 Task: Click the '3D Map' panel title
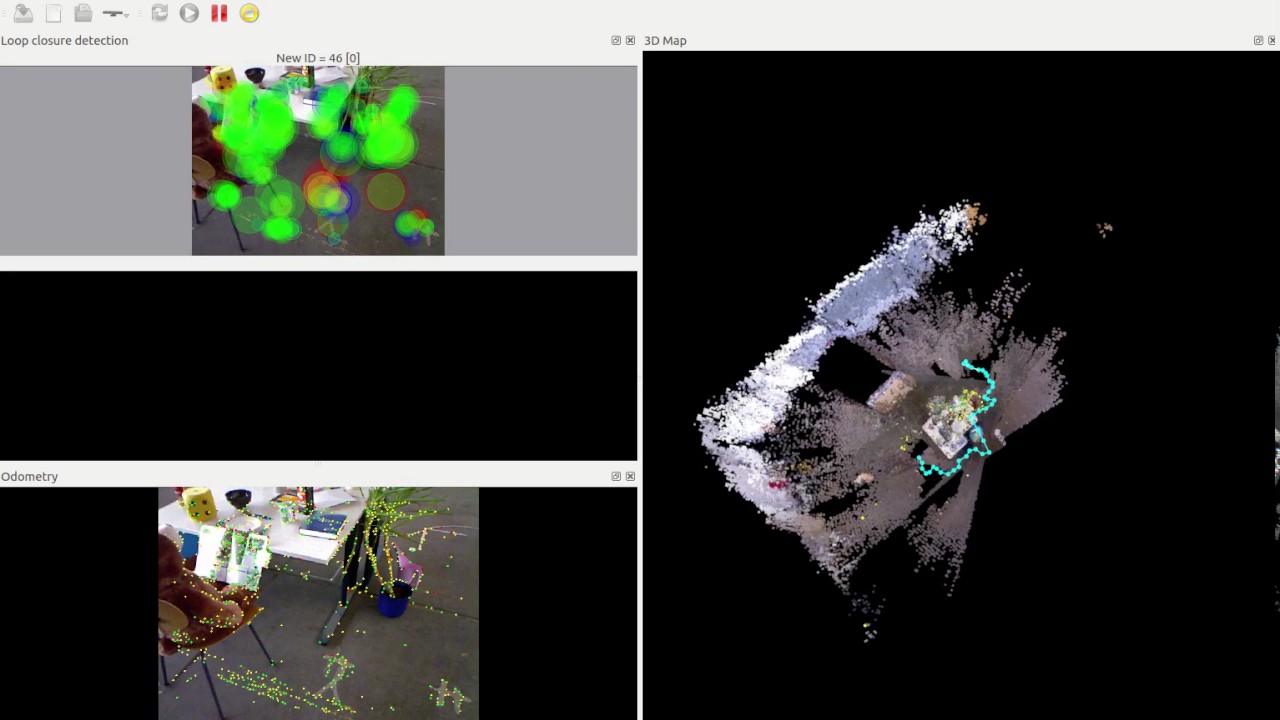click(665, 40)
